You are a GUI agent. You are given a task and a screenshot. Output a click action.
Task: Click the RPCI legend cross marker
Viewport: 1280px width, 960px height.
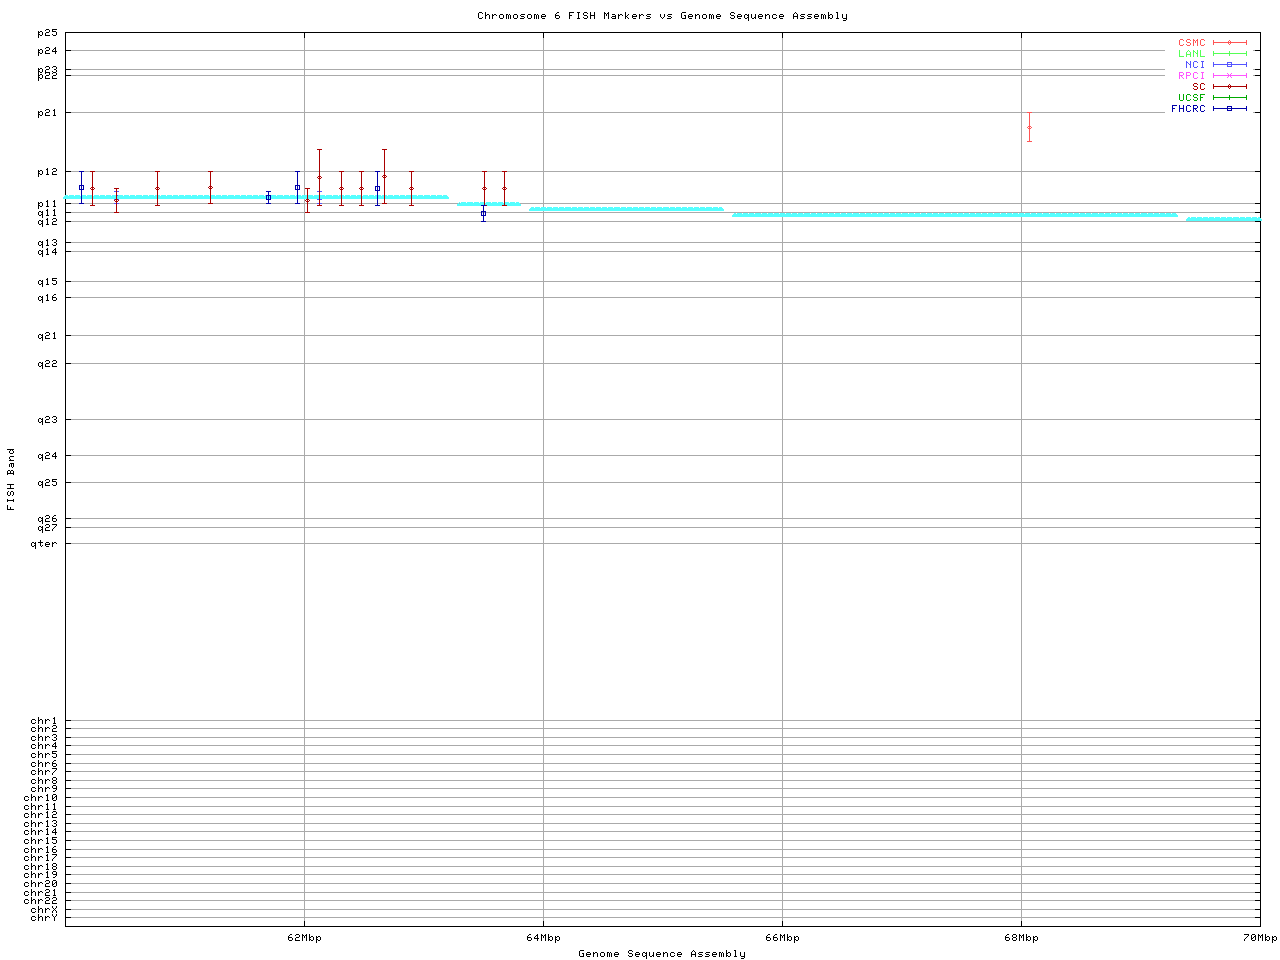(x=1229, y=76)
